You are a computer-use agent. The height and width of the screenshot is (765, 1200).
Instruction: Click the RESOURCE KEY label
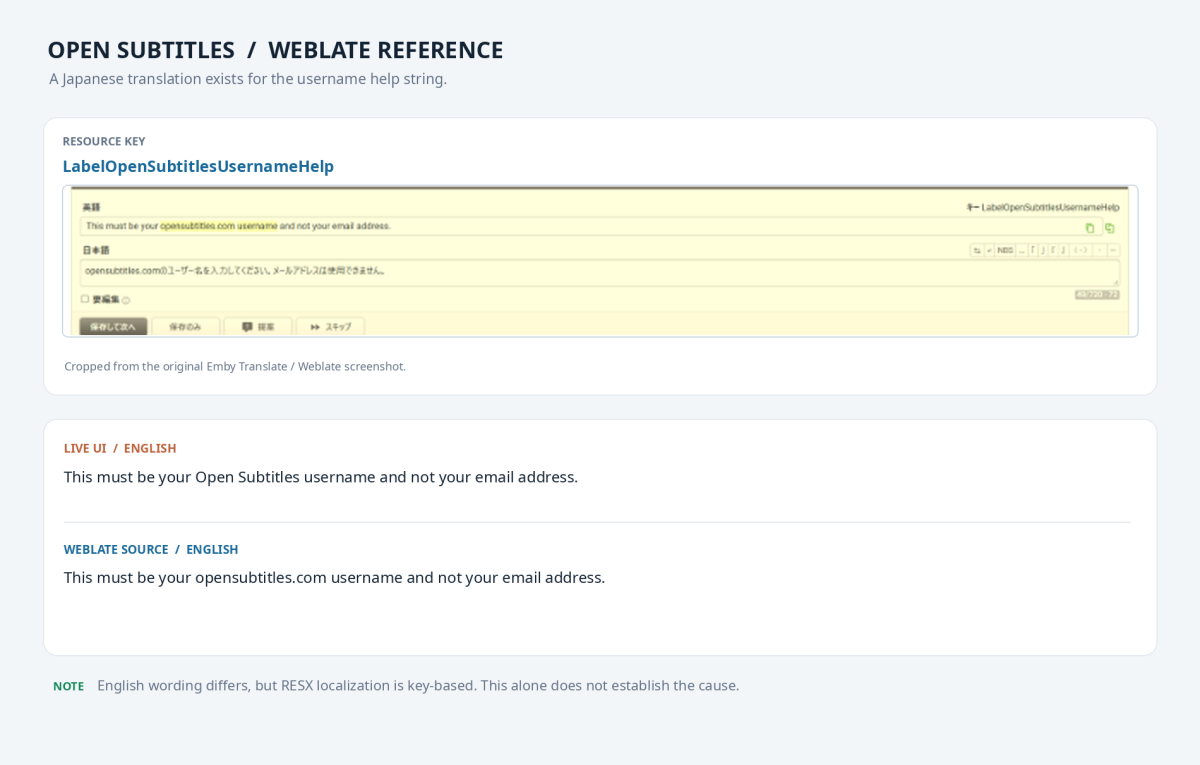point(104,141)
